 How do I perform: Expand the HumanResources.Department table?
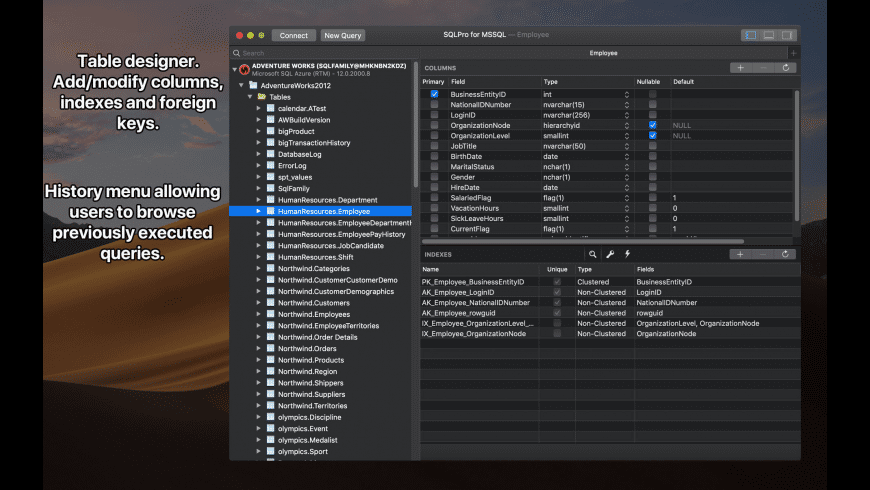pos(258,200)
